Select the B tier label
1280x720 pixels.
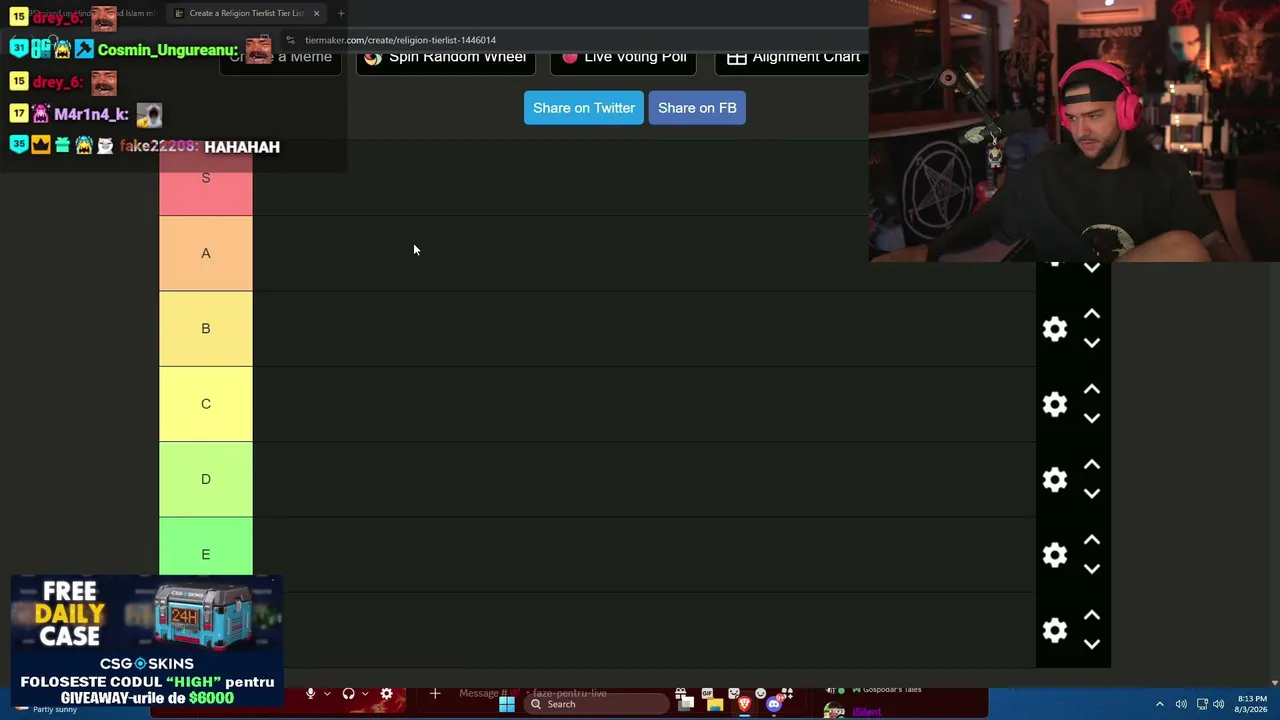[206, 328]
